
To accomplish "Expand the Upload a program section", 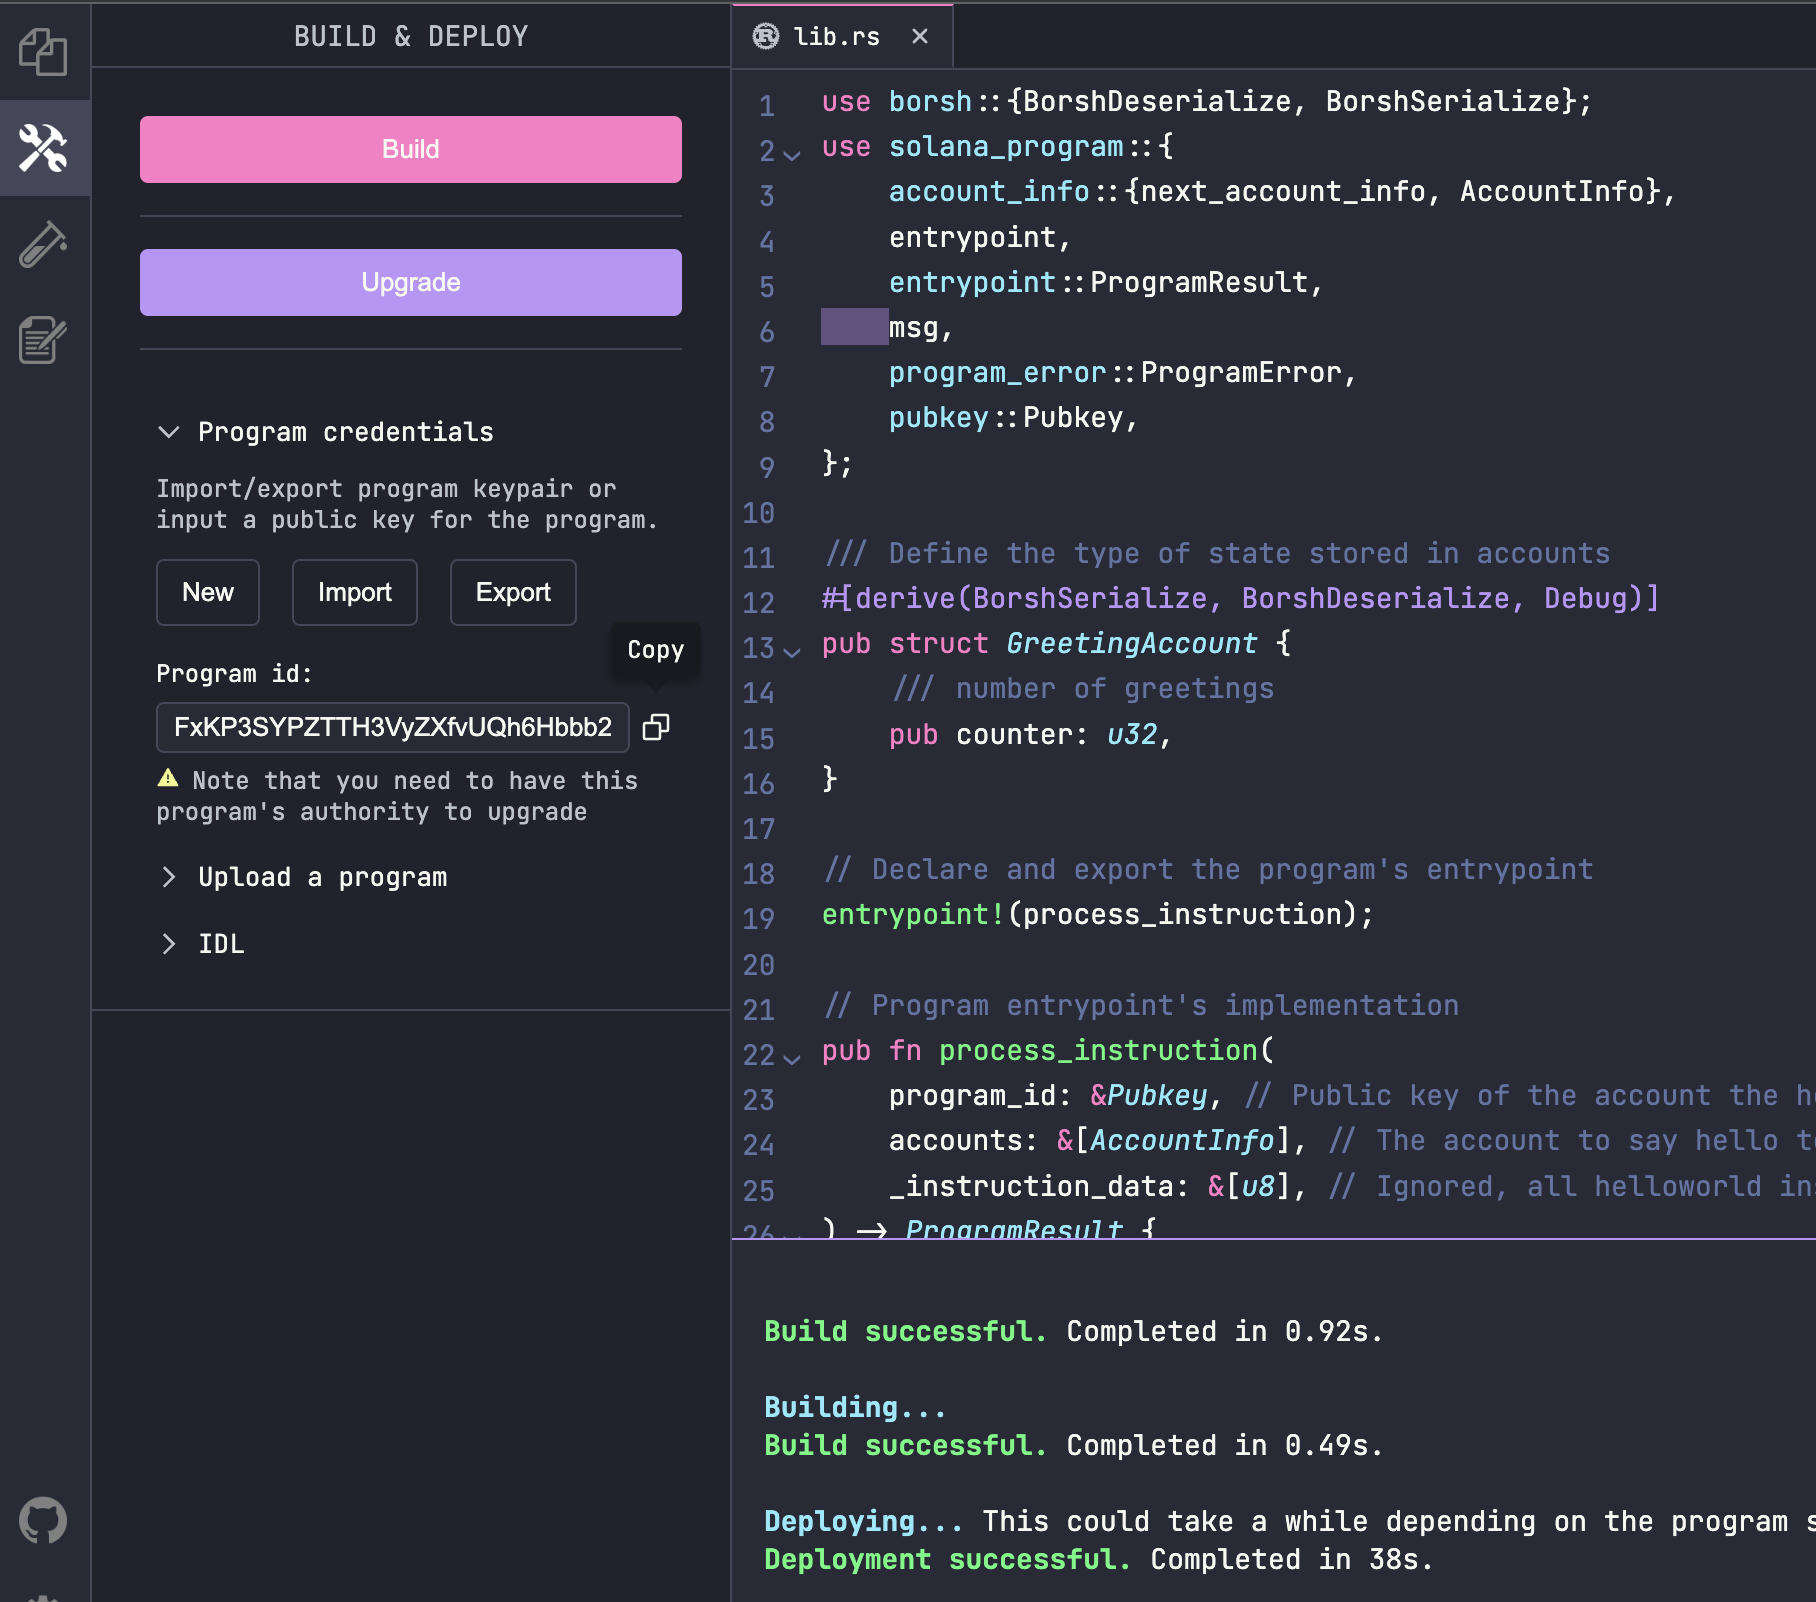I will pyautogui.click(x=169, y=877).
